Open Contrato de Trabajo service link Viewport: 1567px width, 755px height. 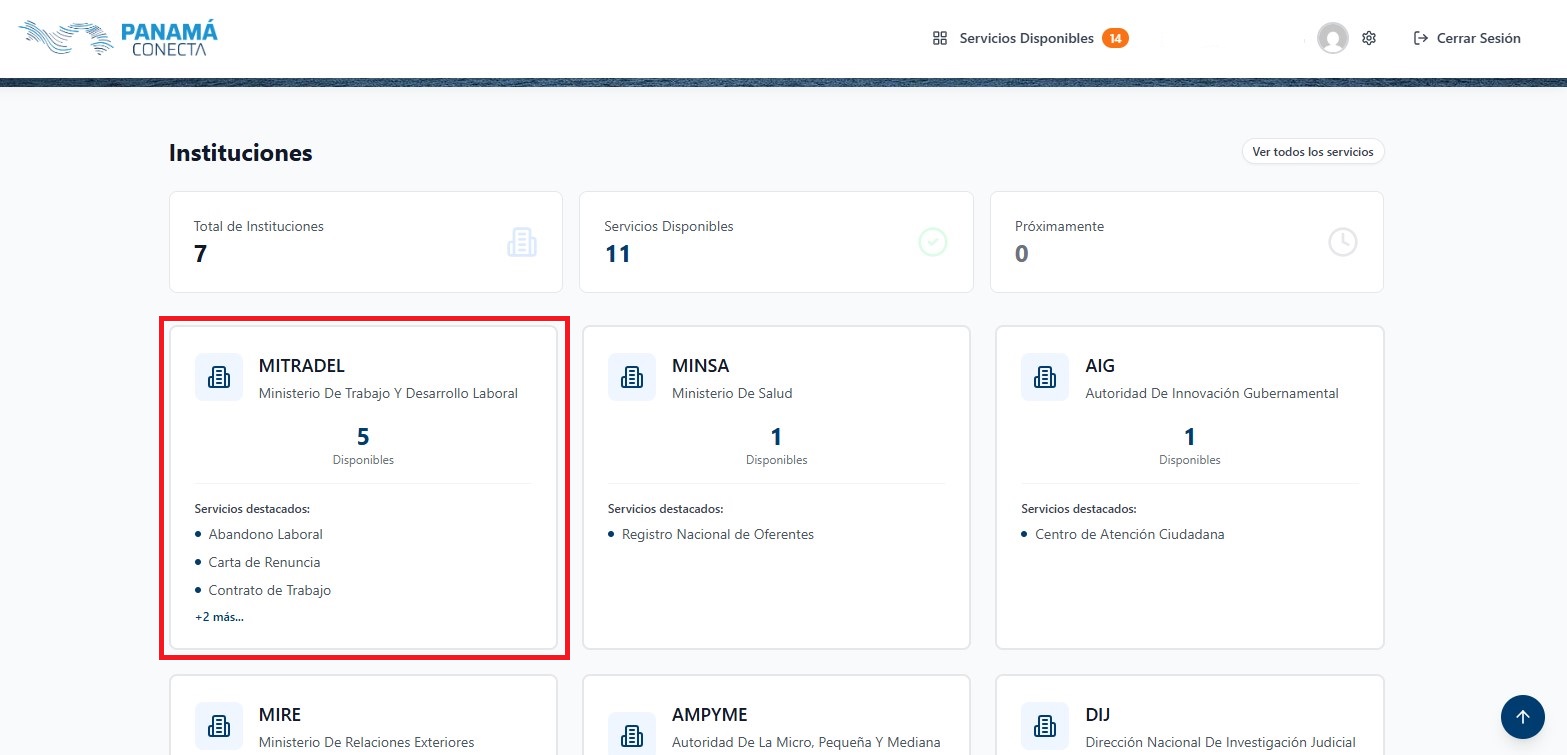point(269,590)
